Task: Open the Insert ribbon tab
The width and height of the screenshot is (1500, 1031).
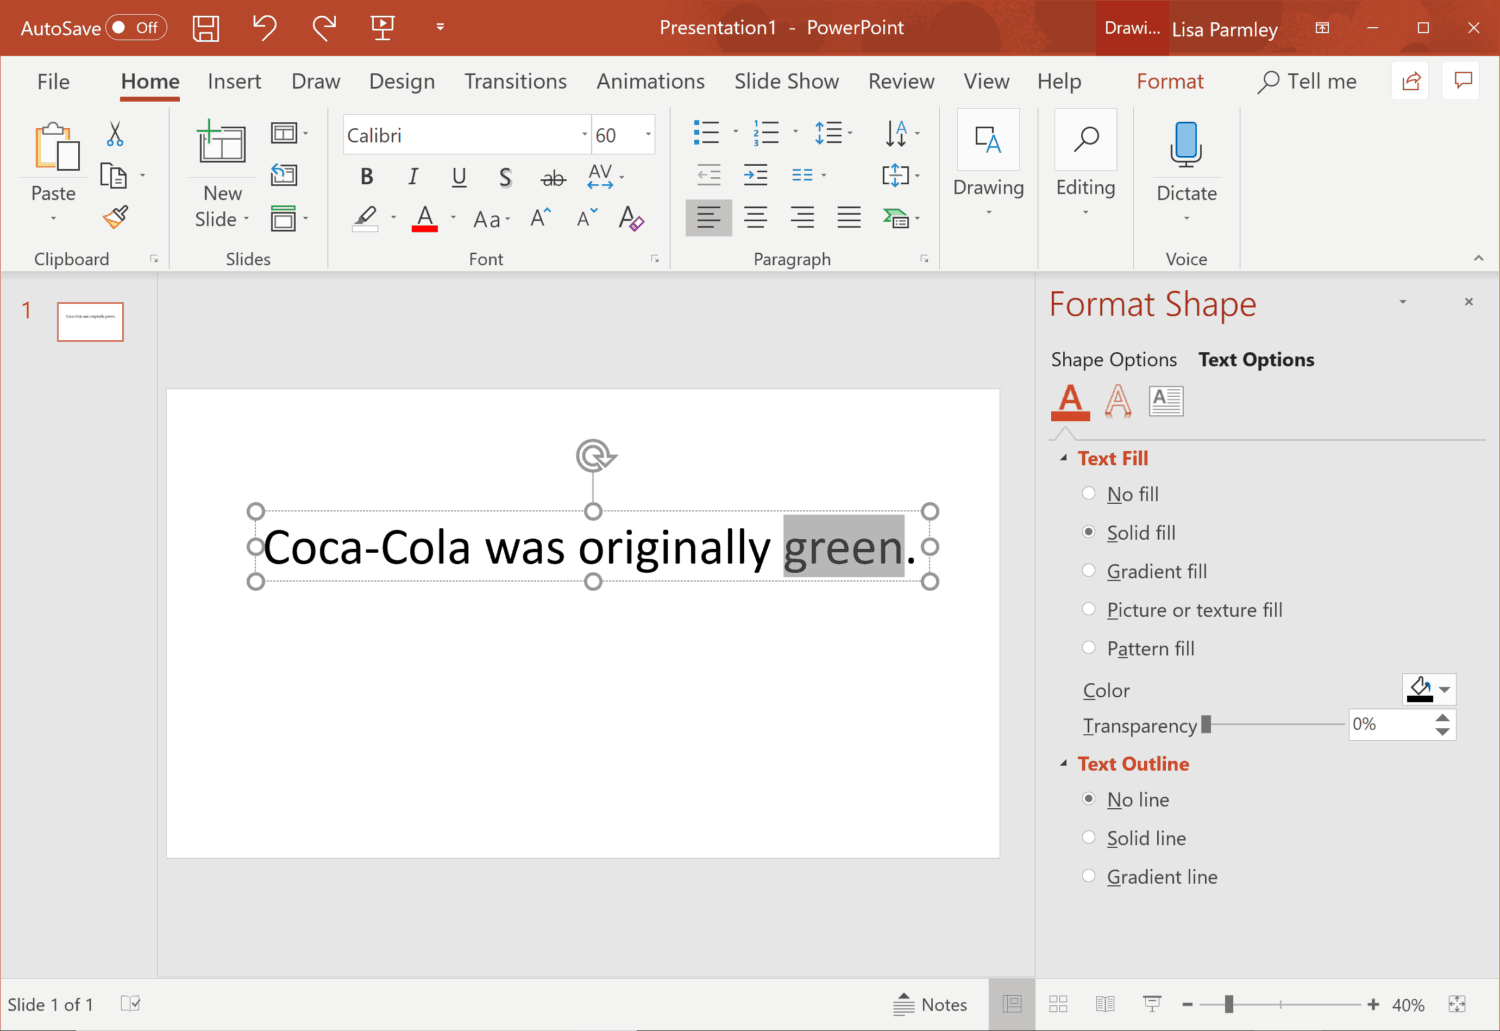Action: (x=234, y=82)
